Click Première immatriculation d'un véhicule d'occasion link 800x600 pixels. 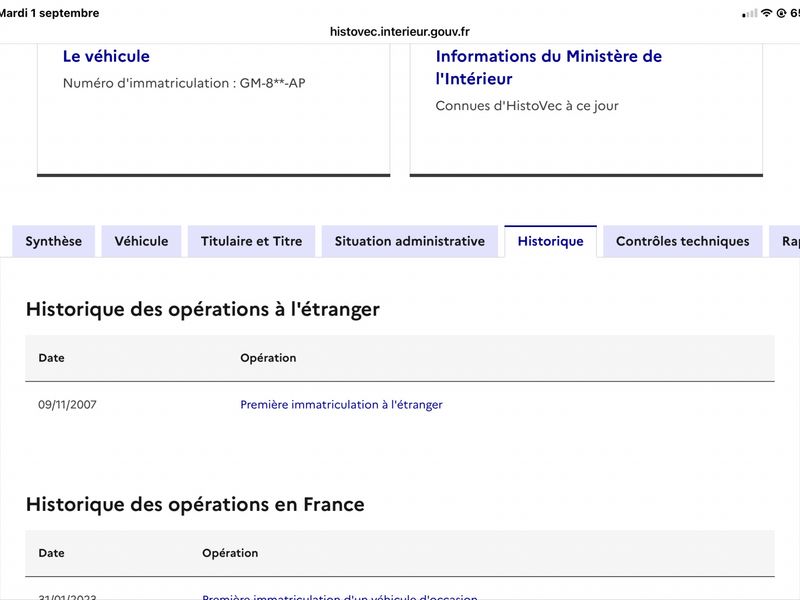[340, 596]
